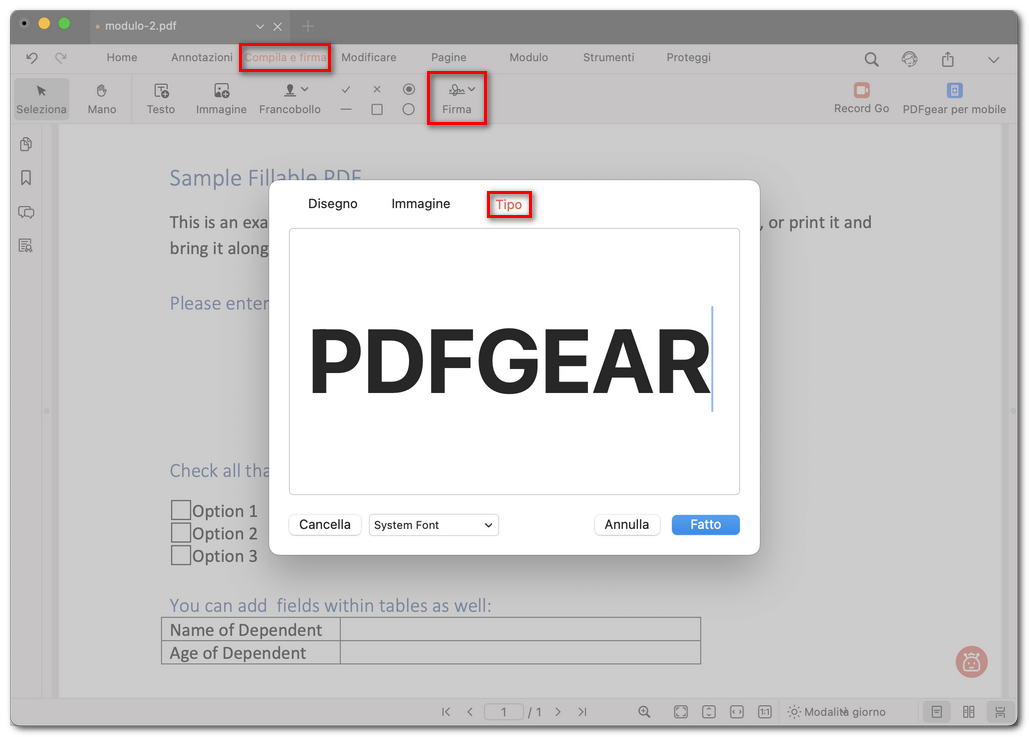Image resolution: width=1029 pixels, height=737 pixels.
Task: Click the Fatto button
Action: (x=705, y=524)
